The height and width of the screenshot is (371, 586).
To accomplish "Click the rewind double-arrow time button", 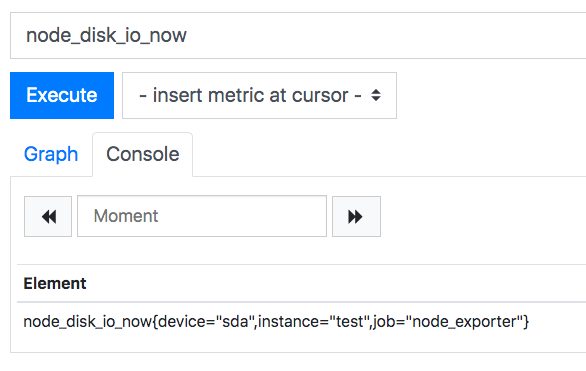I will coord(48,216).
